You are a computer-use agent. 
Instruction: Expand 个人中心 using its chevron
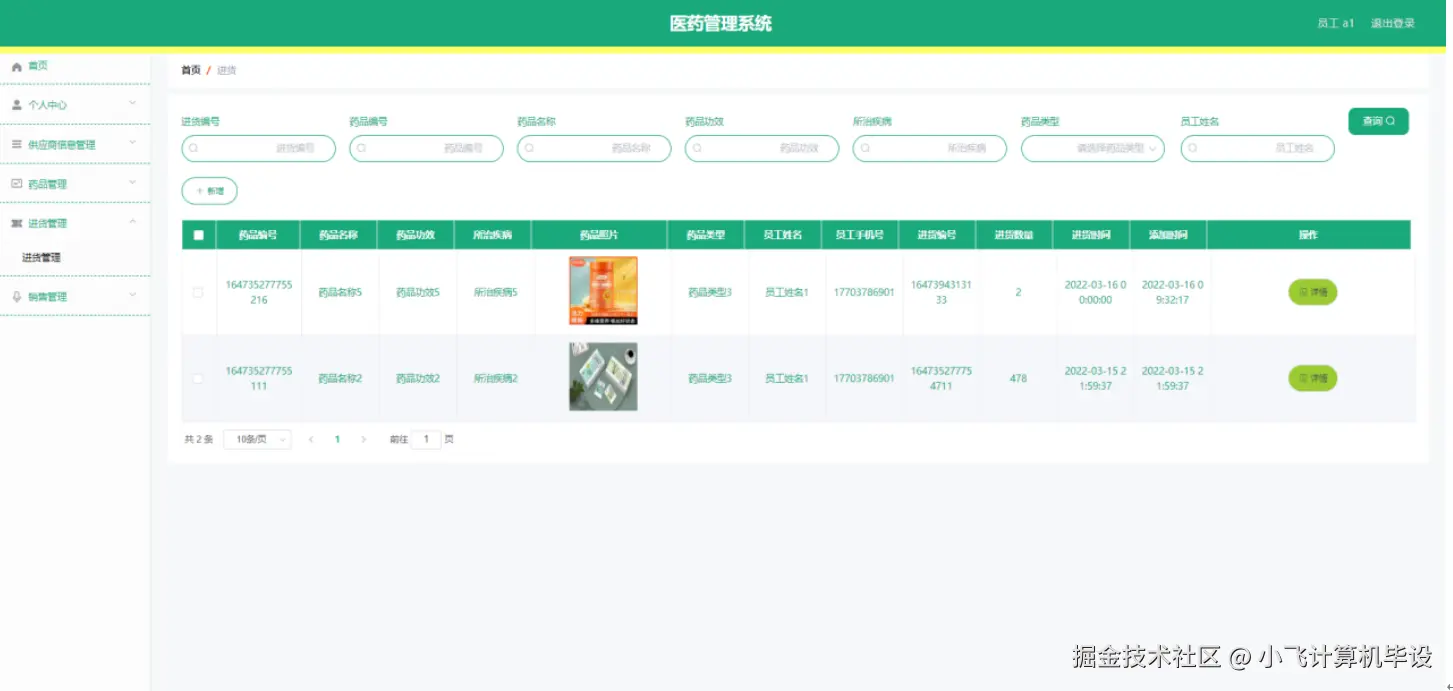coord(132,103)
